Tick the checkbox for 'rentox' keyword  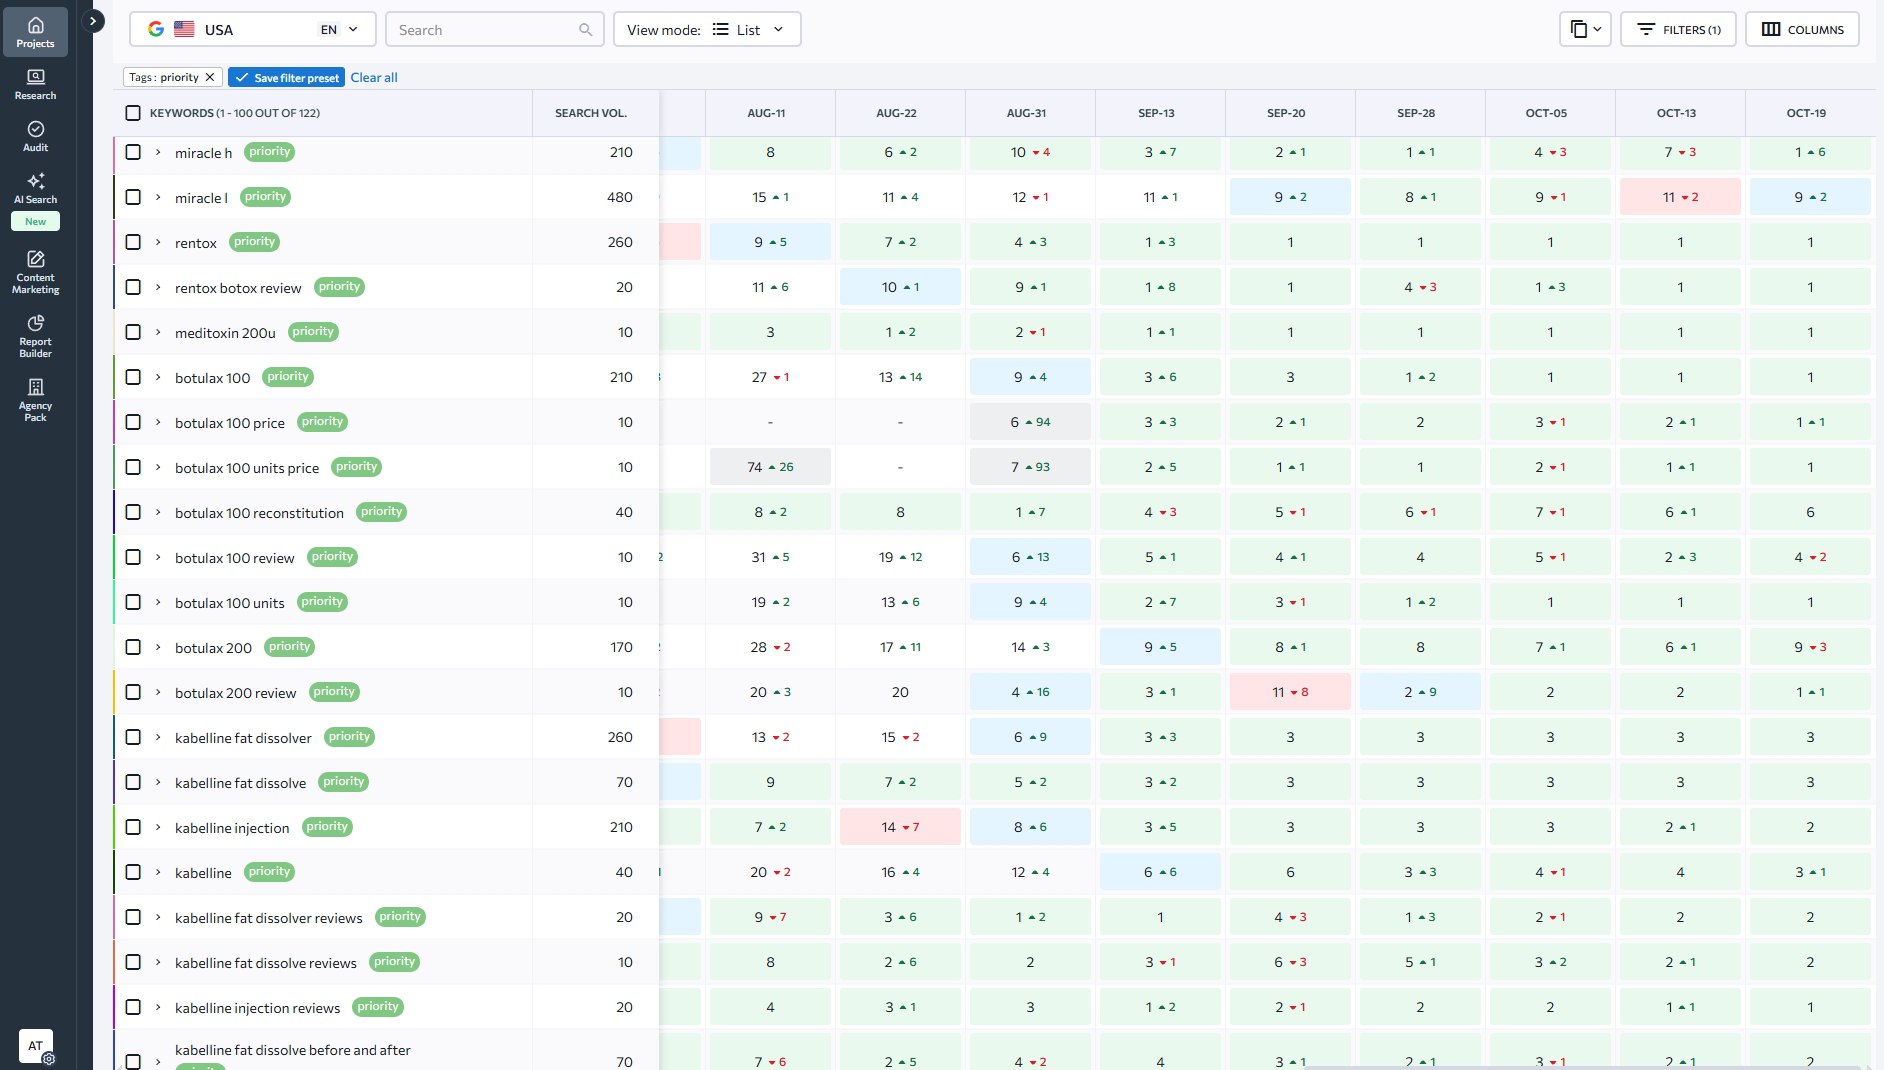[133, 242]
